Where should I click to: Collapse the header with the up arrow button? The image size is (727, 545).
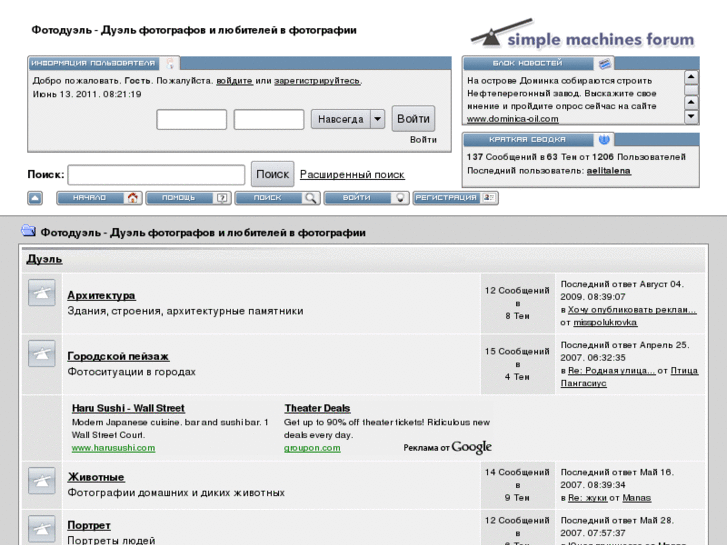tap(35, 198)
